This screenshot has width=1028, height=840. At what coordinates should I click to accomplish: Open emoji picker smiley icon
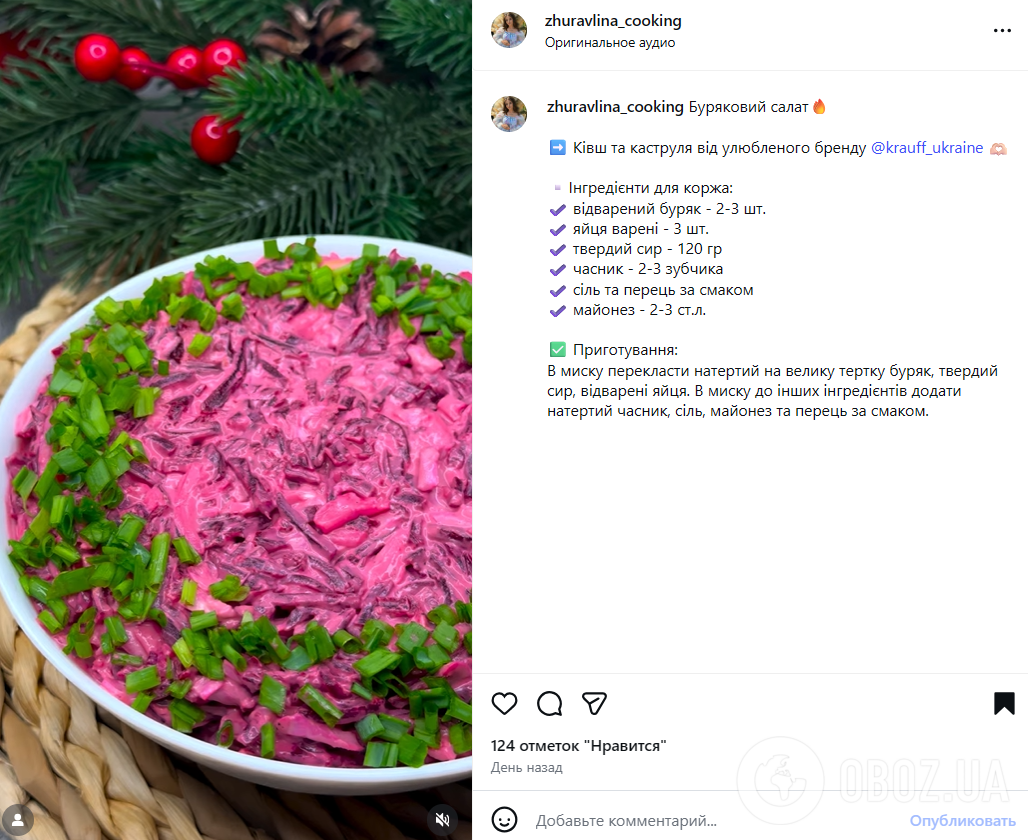point(504,820)
